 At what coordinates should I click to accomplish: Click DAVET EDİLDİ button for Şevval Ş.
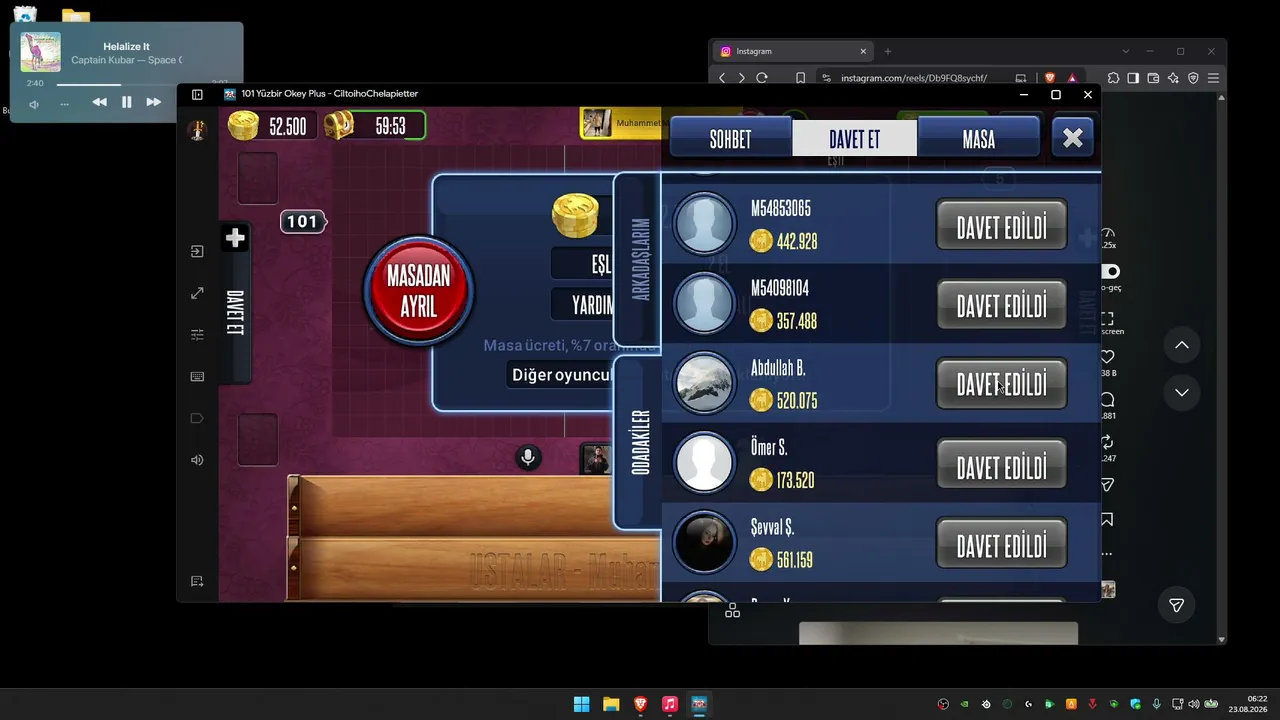click(x=1001, y=545)
